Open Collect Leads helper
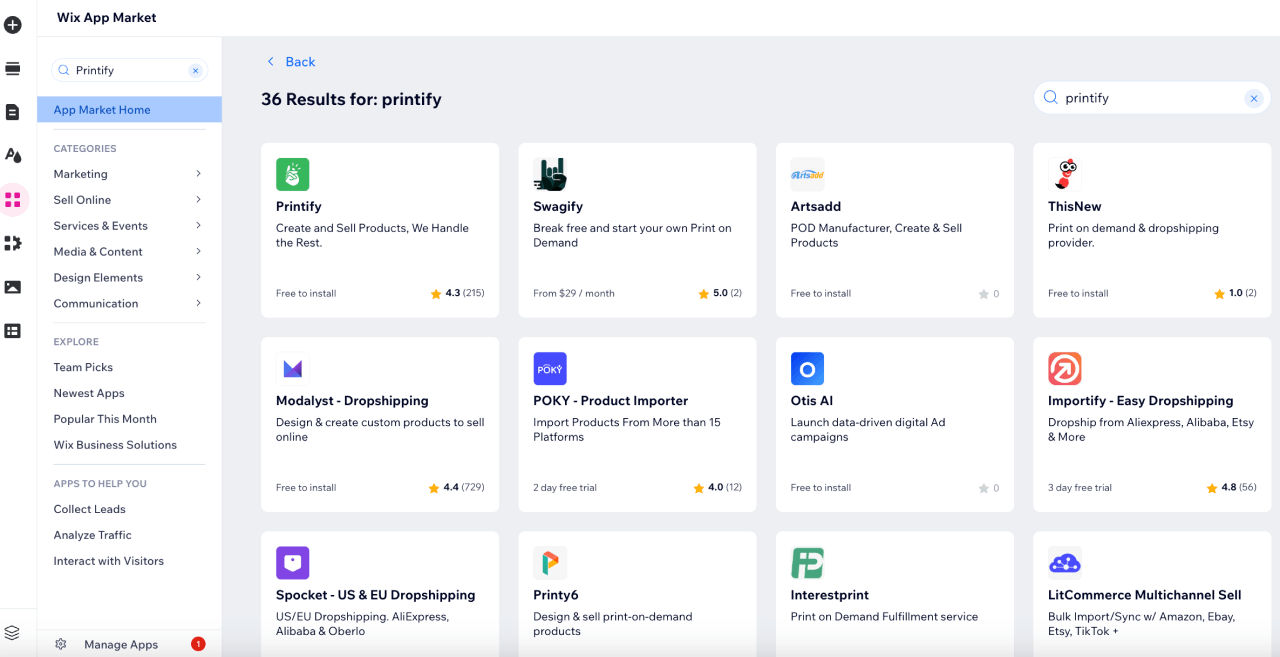Screen dimensions: 1280x657 tap(90, 509)
